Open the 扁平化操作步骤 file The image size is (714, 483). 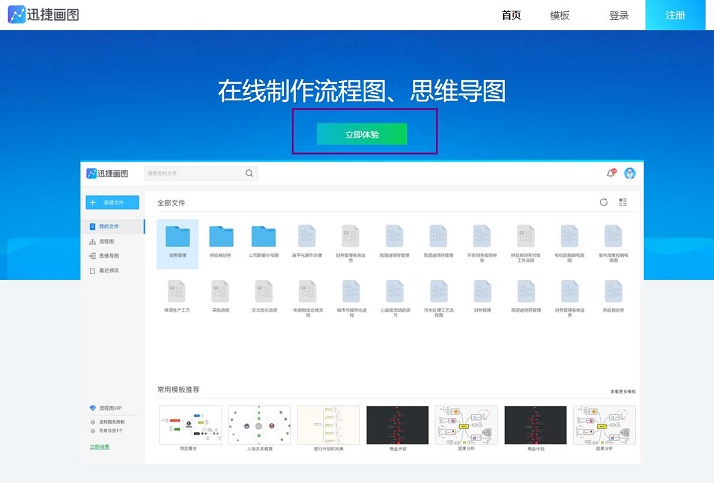[307, 241]
